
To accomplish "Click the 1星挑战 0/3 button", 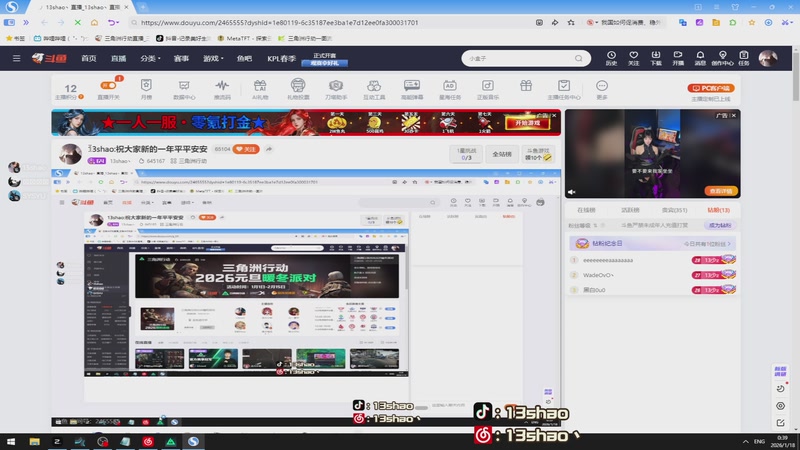I will coord(466,154).
